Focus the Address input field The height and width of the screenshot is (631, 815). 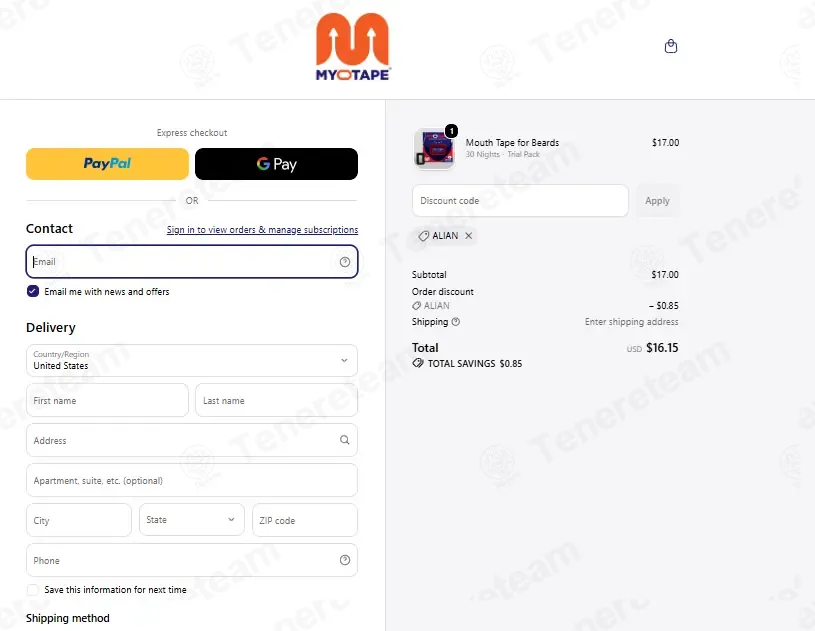192,440
